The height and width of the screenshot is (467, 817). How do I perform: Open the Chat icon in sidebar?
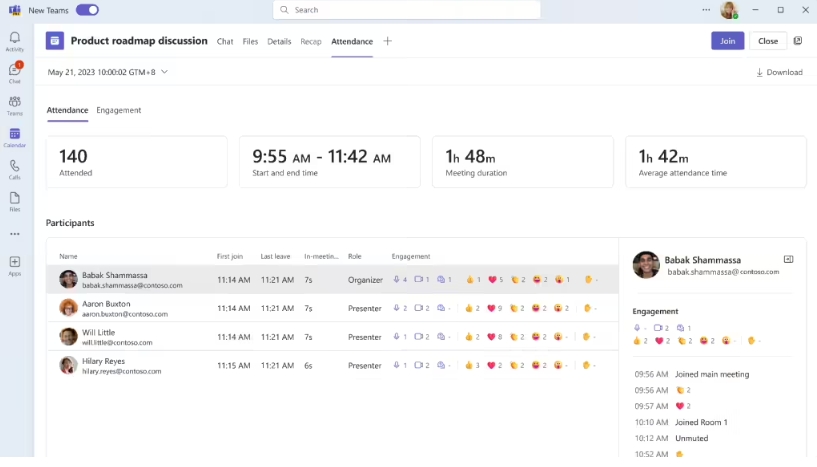click(14, 72)
